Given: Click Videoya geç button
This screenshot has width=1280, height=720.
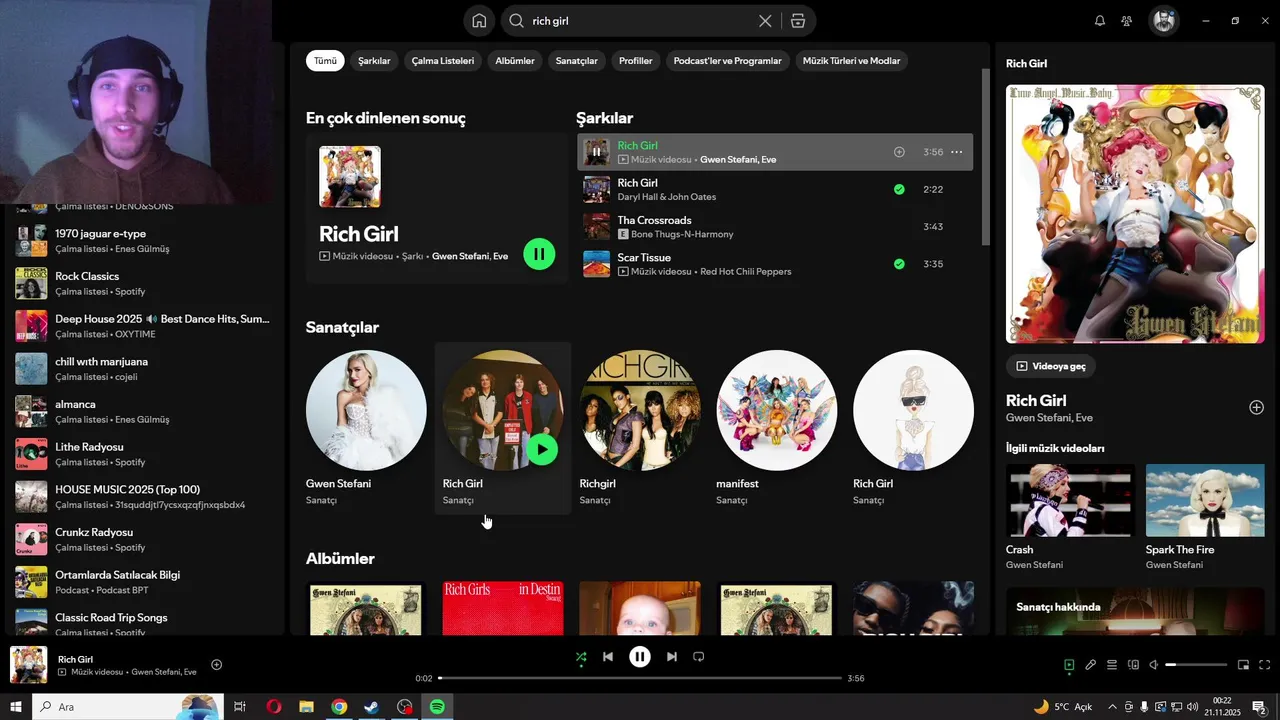Looking at the screenshot, I should [x=1051, y=366].
